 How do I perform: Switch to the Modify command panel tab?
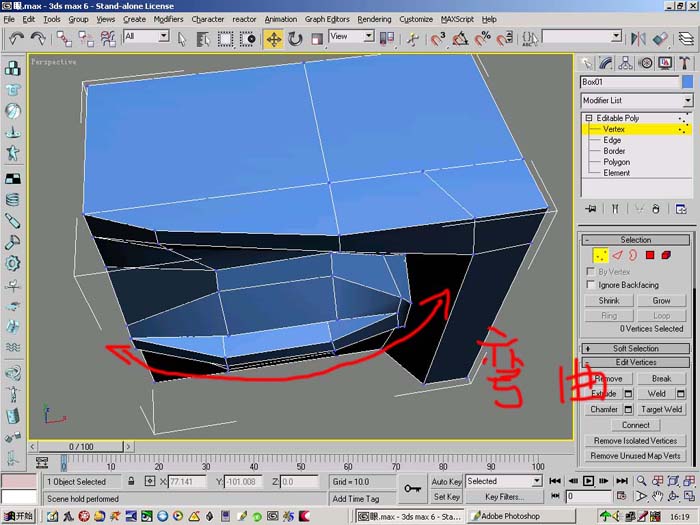606,63
